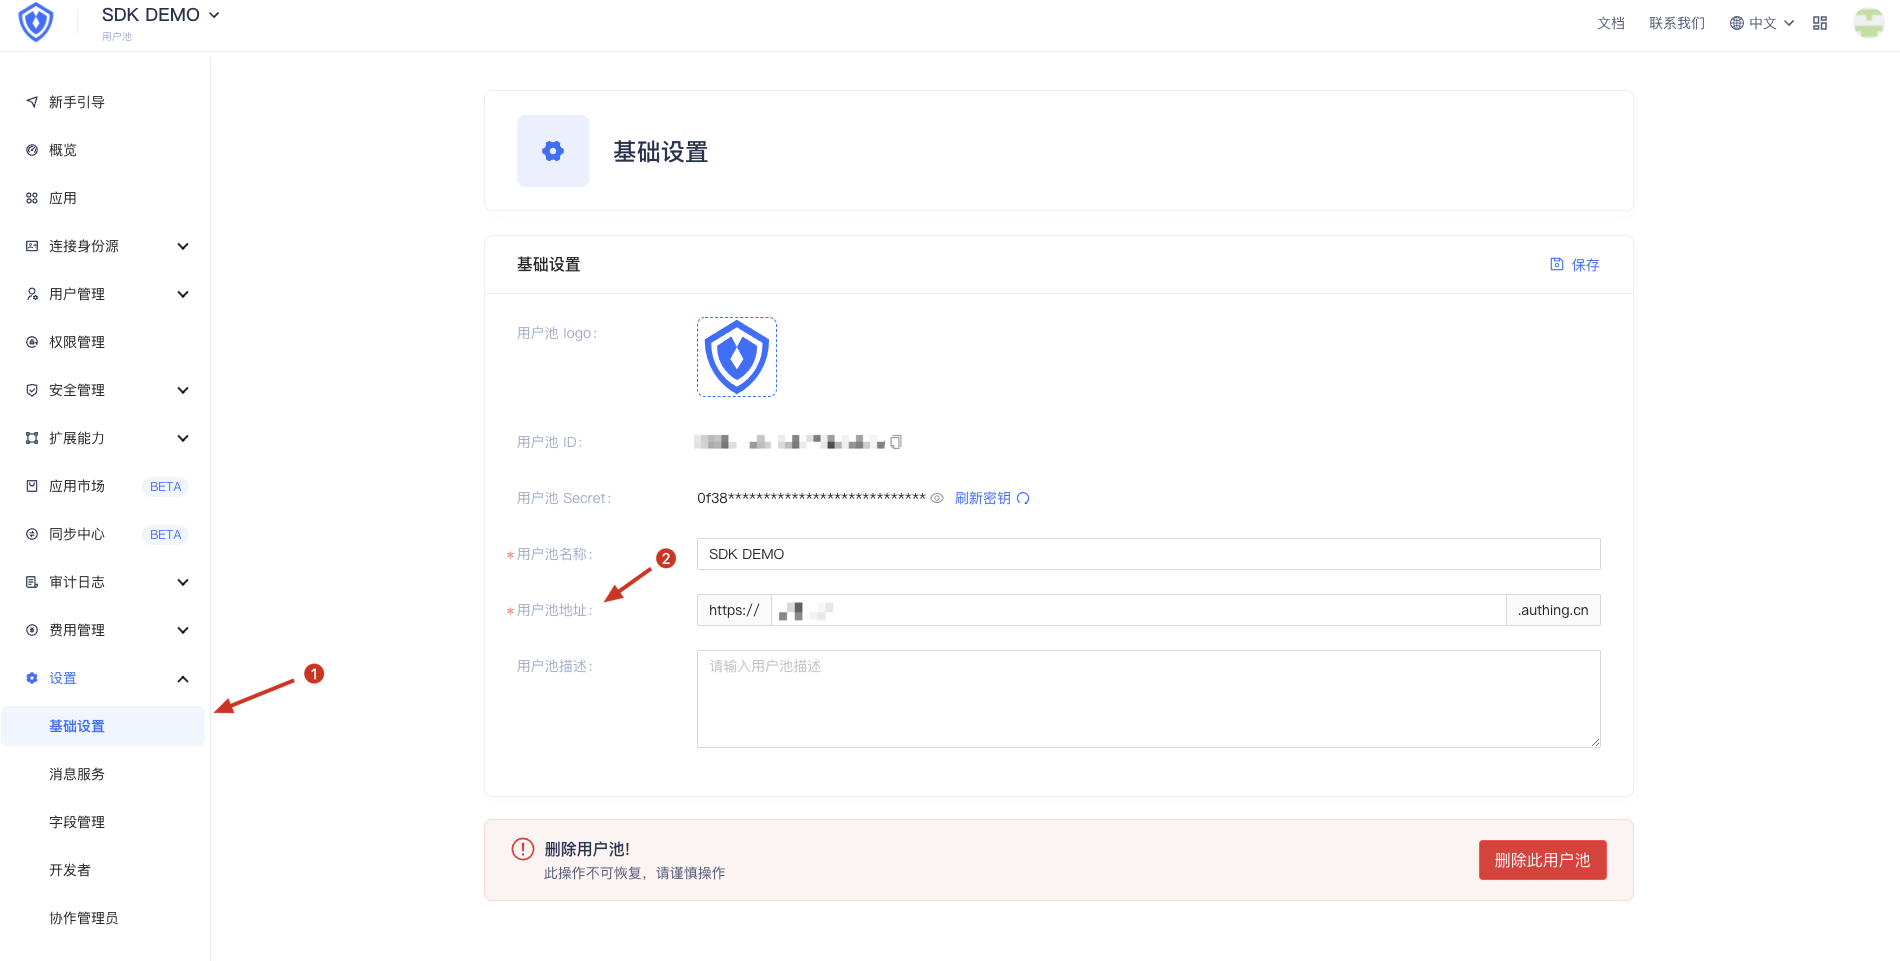Click the user pool name input field
Image resolution: width=1900 pixels, height=961 pixels.
1148,554
